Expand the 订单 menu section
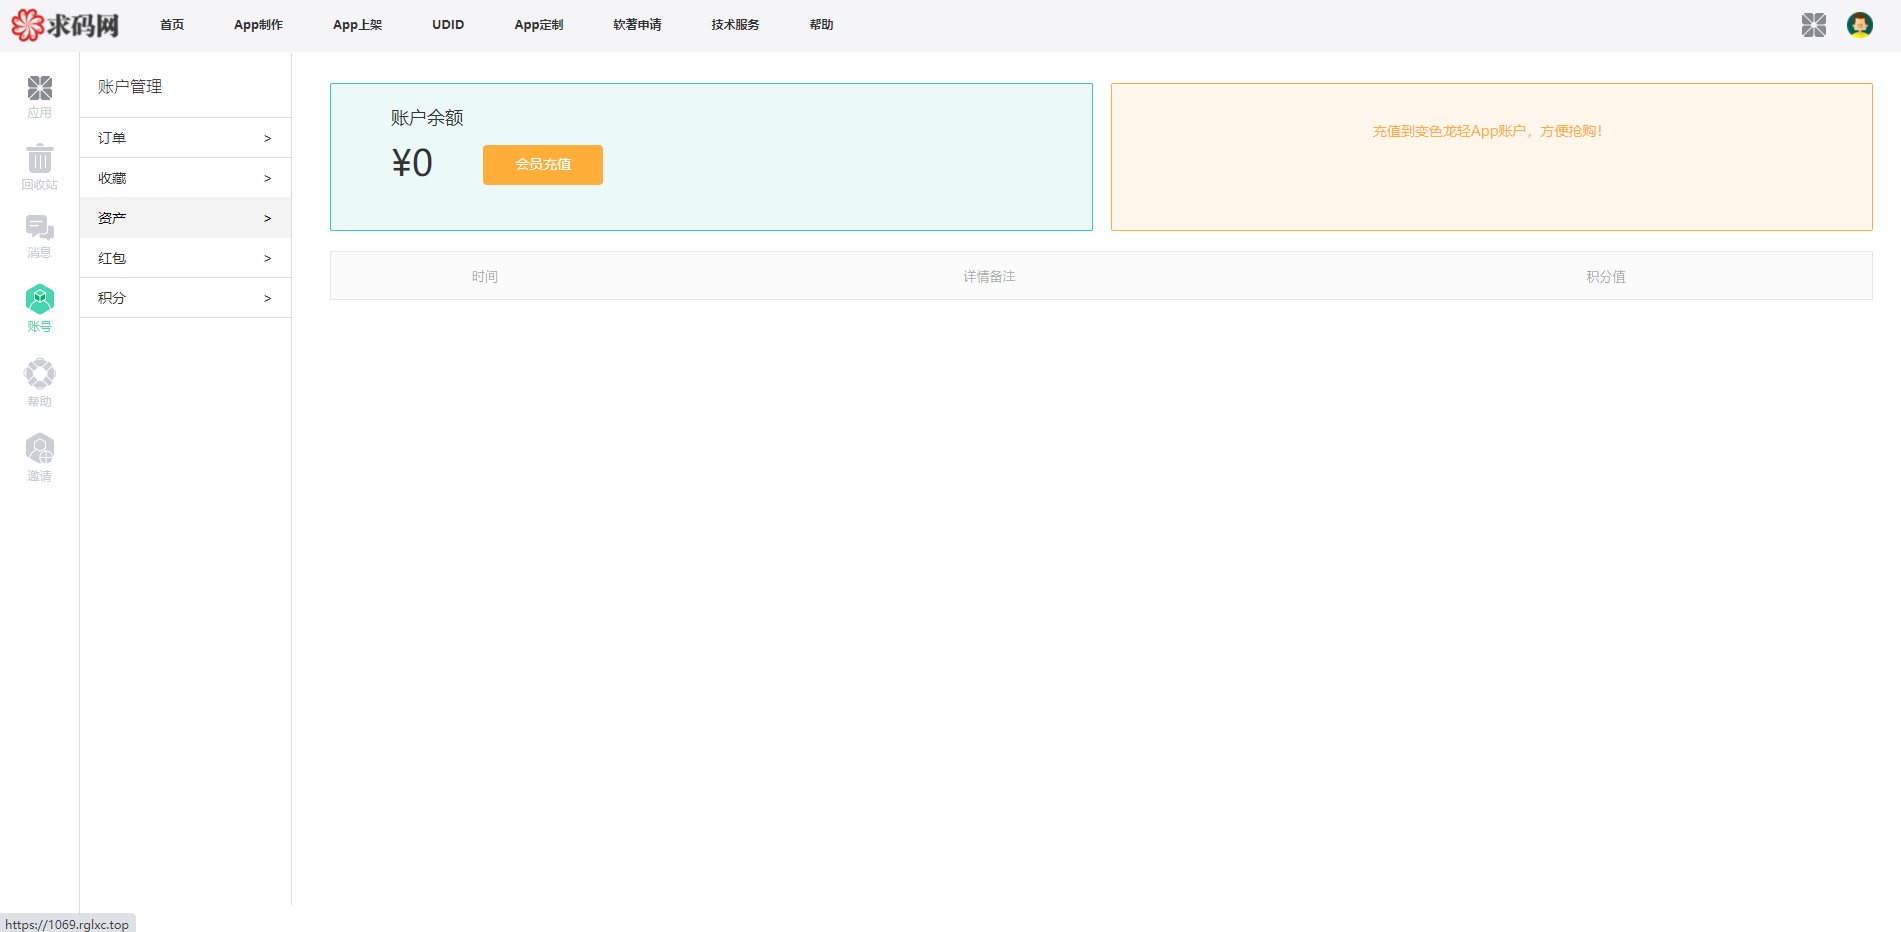Viewport: 1901px width, 932px height. (185, 138)
